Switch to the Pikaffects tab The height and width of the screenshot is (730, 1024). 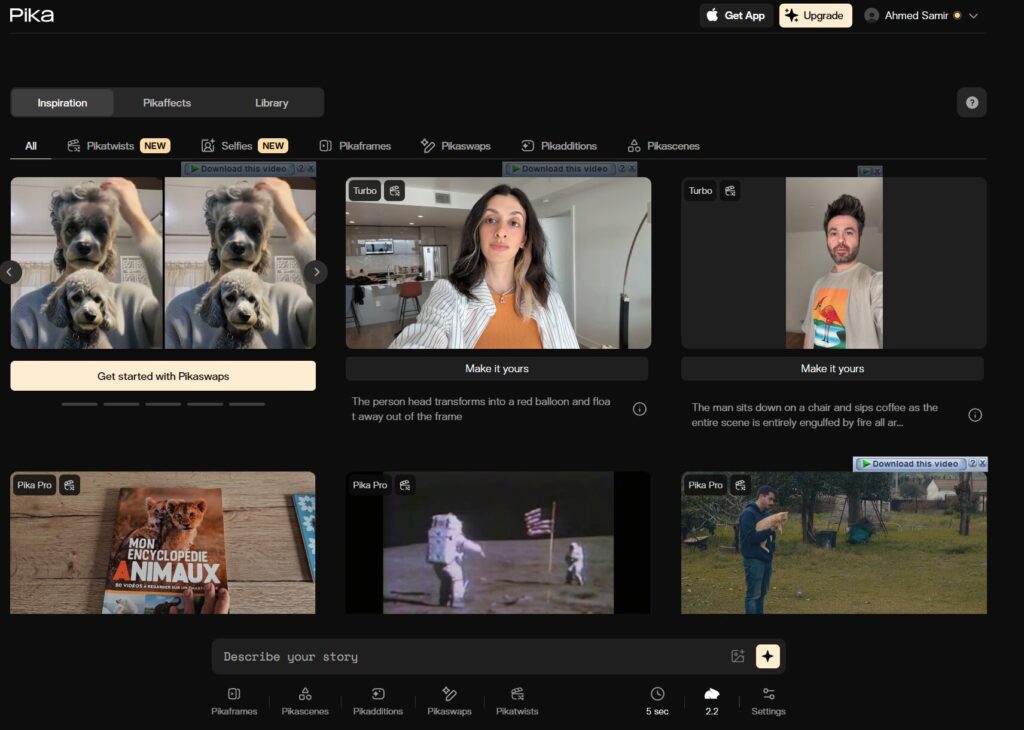tap(167, 103)
